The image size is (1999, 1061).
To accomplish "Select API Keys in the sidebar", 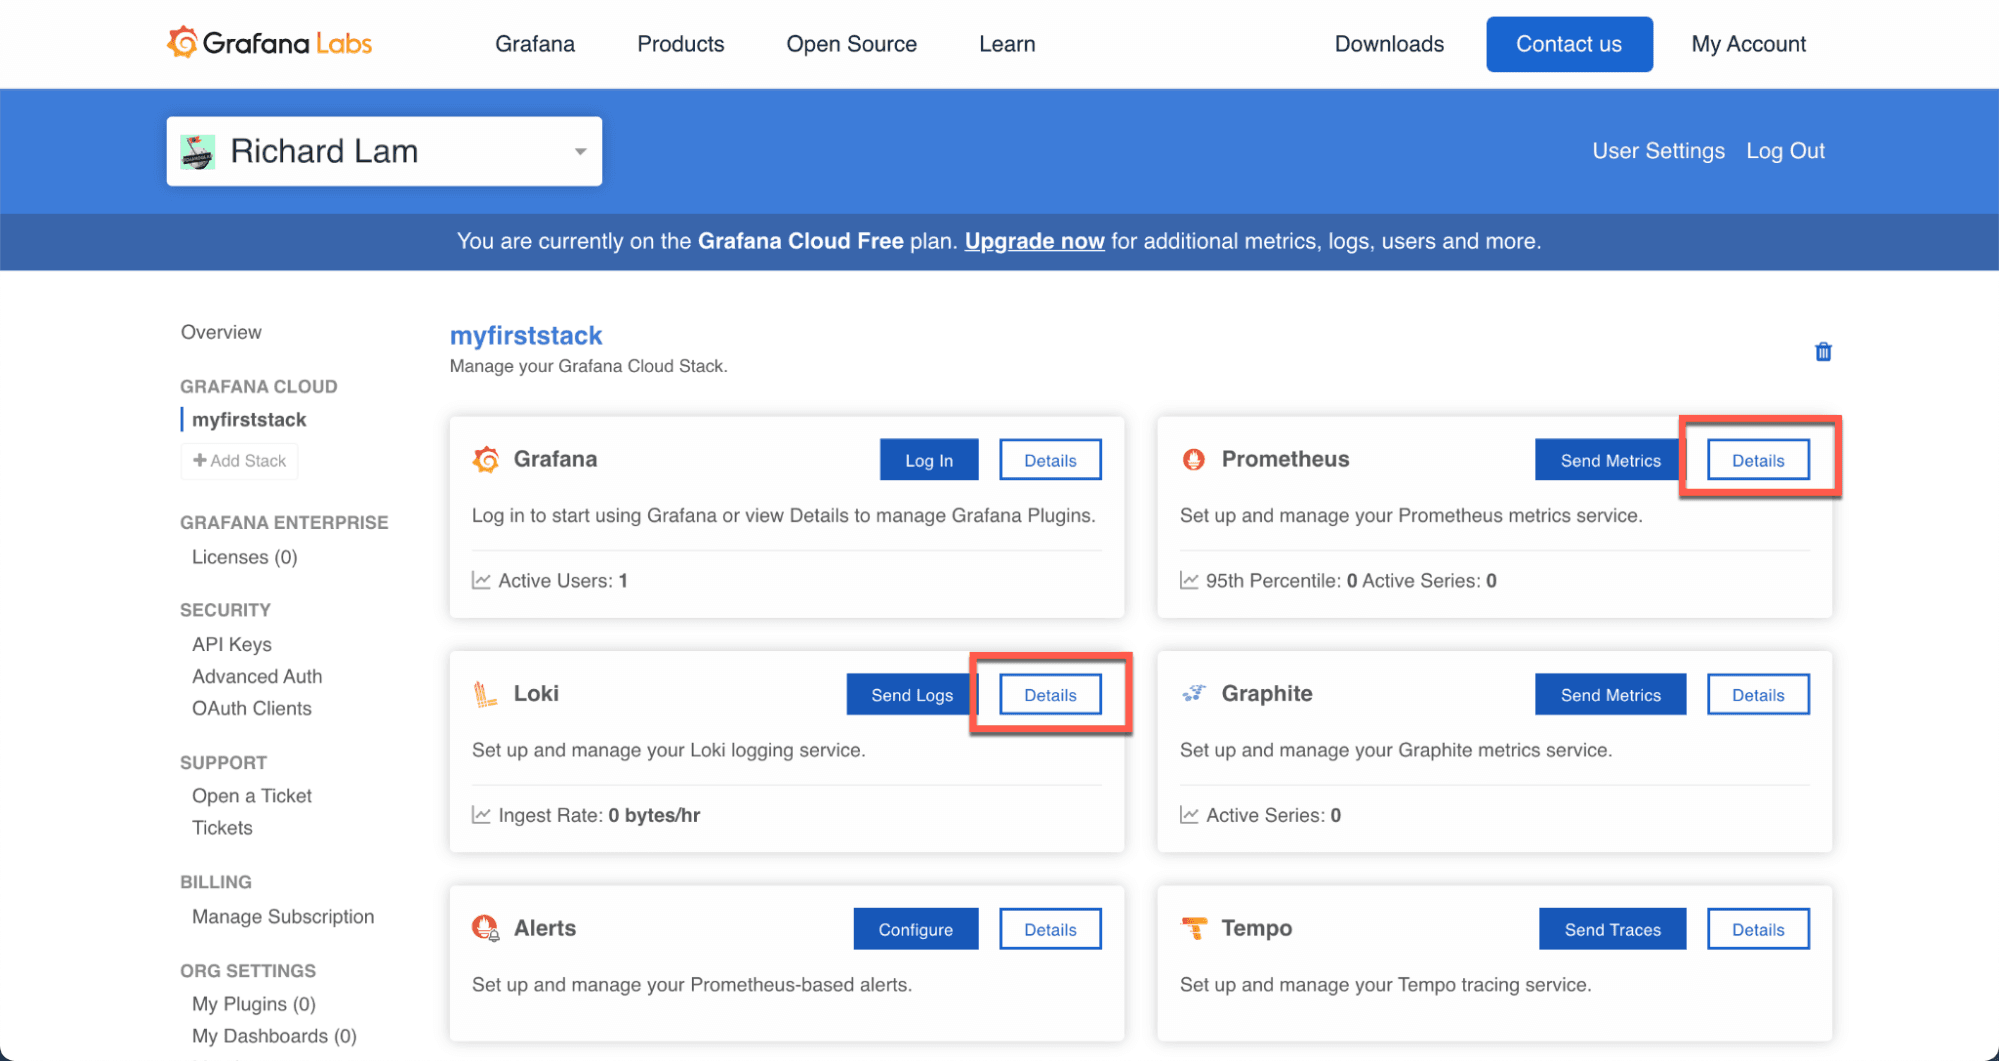I will point(232,644).
